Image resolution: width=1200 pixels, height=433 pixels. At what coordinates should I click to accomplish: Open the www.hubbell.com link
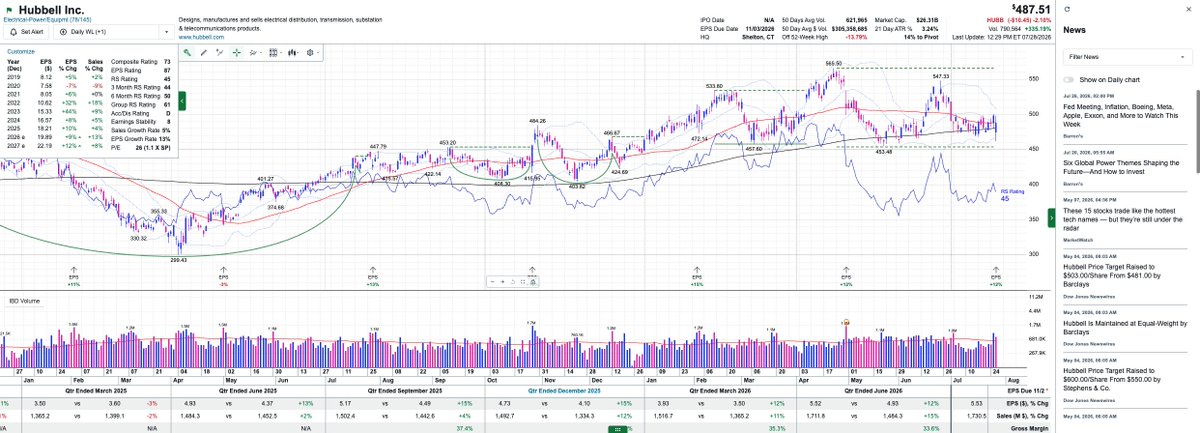(x=201, y=36)
